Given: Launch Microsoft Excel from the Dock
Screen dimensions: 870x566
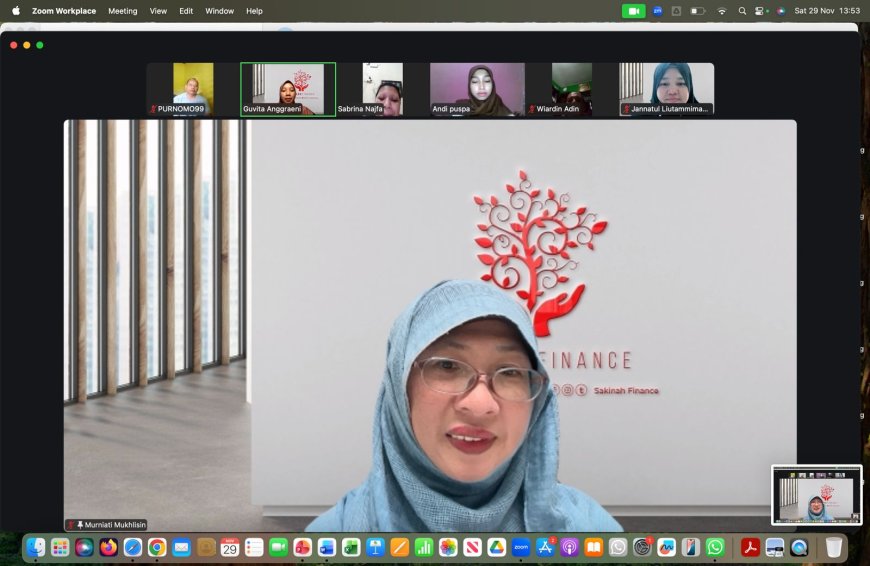Looking at the screenshot, I should tap(351, 548).
